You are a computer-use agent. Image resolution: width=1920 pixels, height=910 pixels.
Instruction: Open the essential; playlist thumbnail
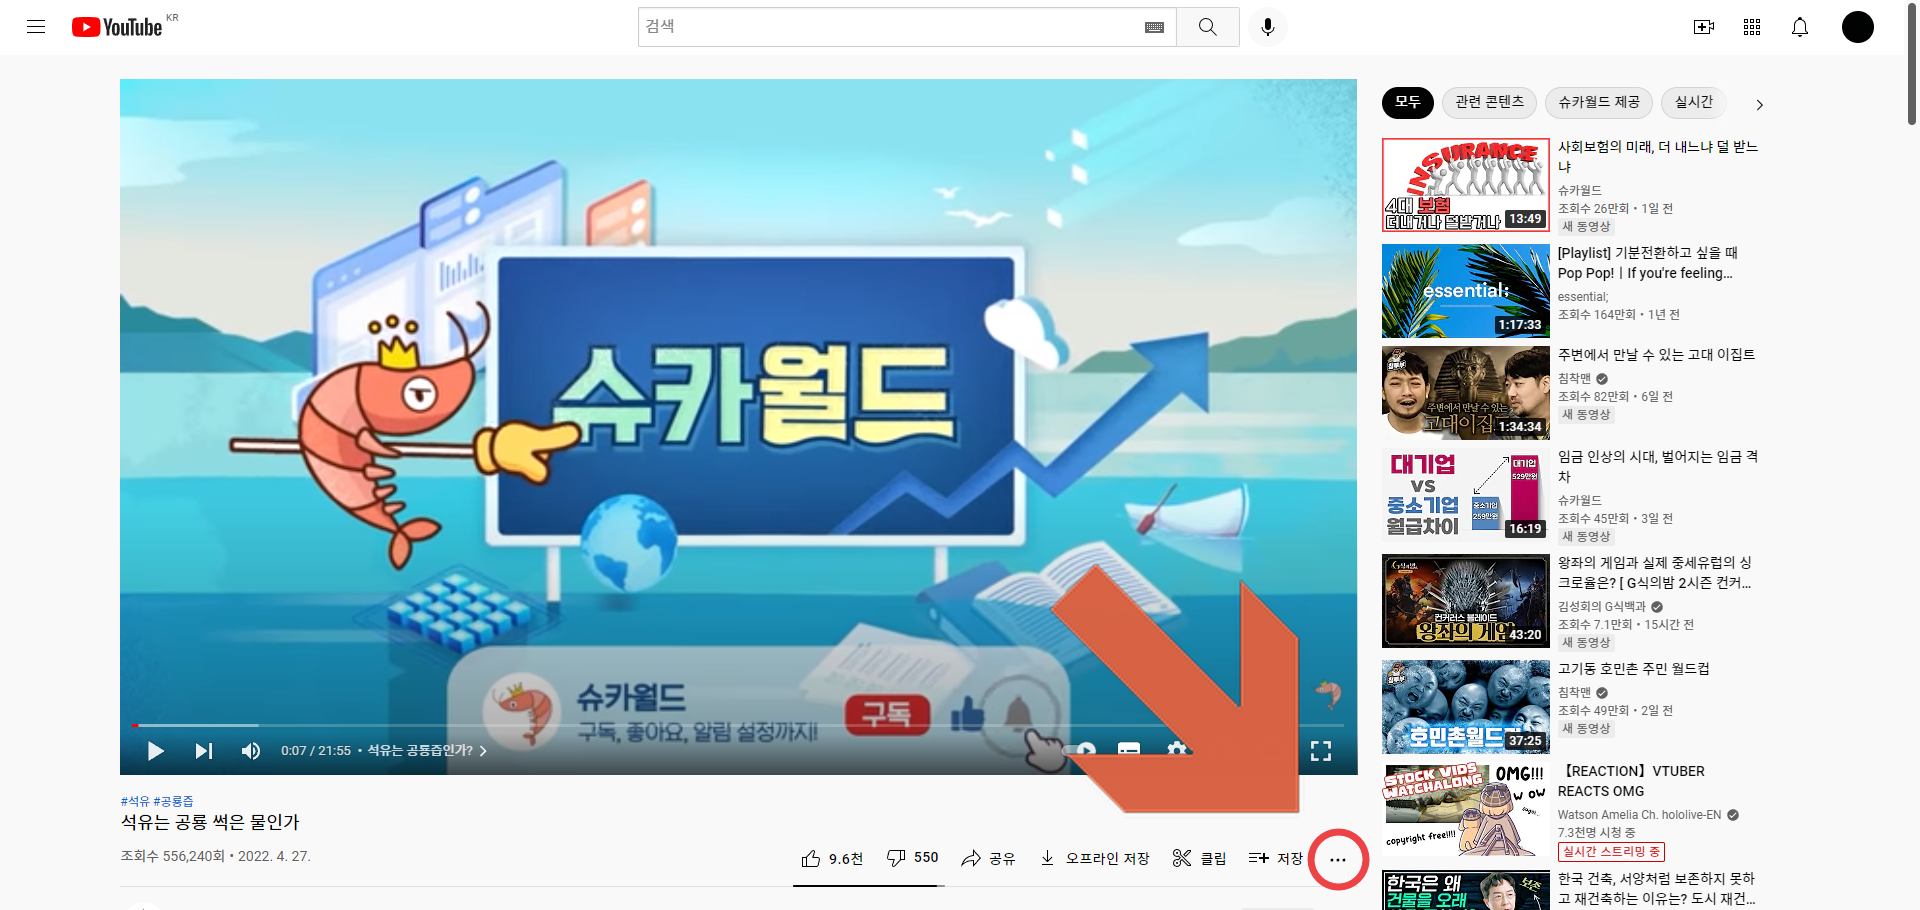click(x=1466, y=291)
